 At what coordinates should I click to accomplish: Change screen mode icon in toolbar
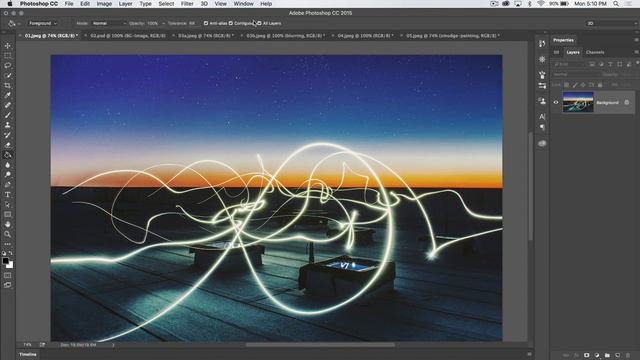[x=8, y=285]
